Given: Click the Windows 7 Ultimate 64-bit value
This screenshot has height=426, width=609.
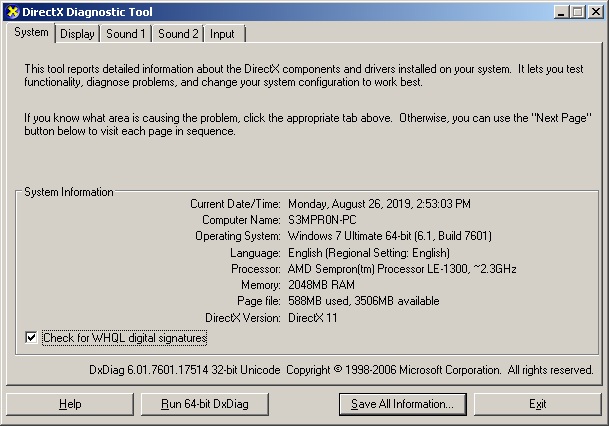Looking at the screenshot, I should 390,236.
